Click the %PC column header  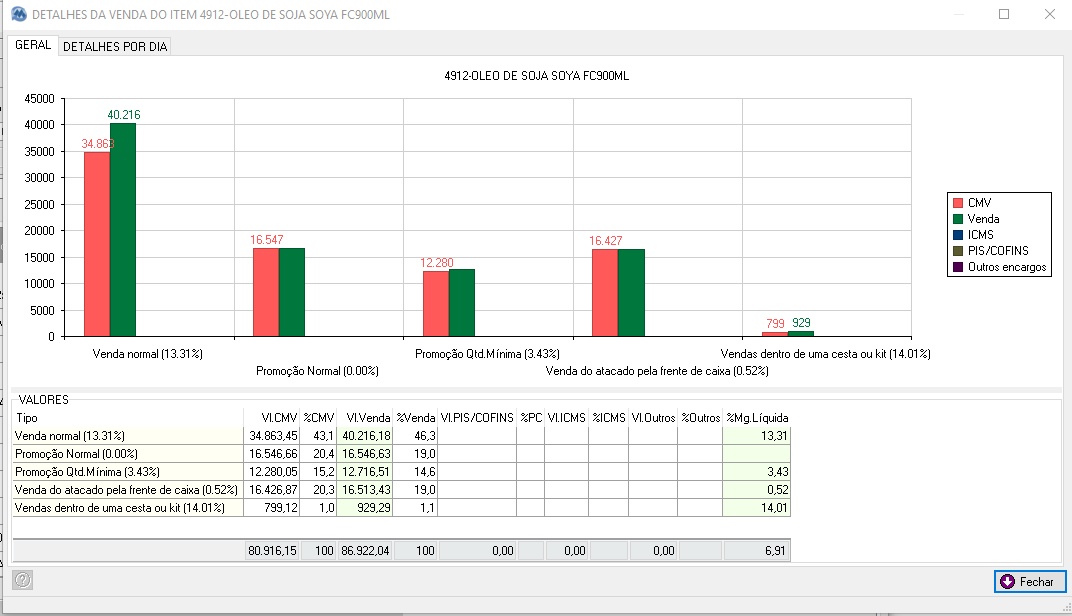(531, 418)
